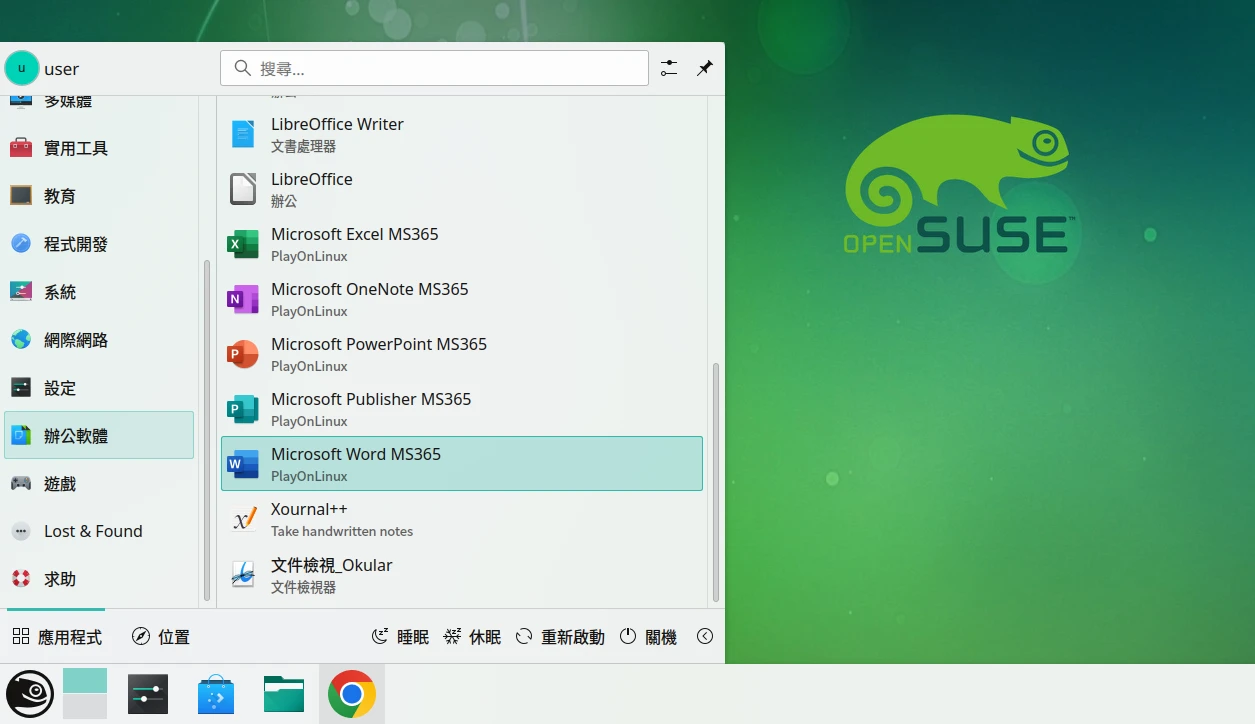Expand the additional power options arrow
The width and height of the screenshot is (1255, 724).
pyautogui.click(x=705, y=637)
